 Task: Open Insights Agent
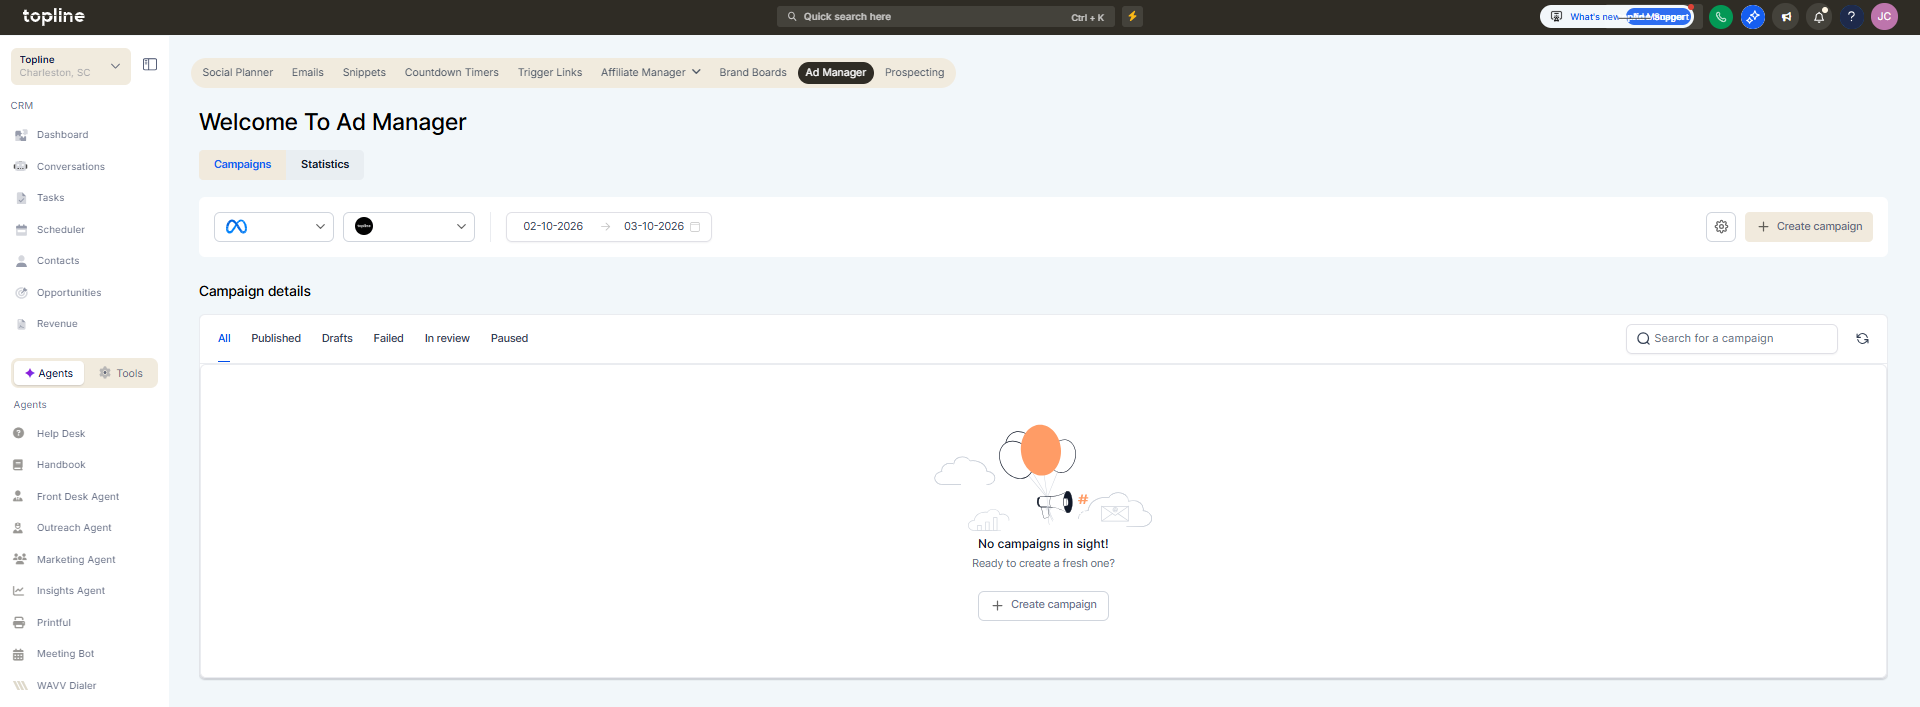coord(70,591)
